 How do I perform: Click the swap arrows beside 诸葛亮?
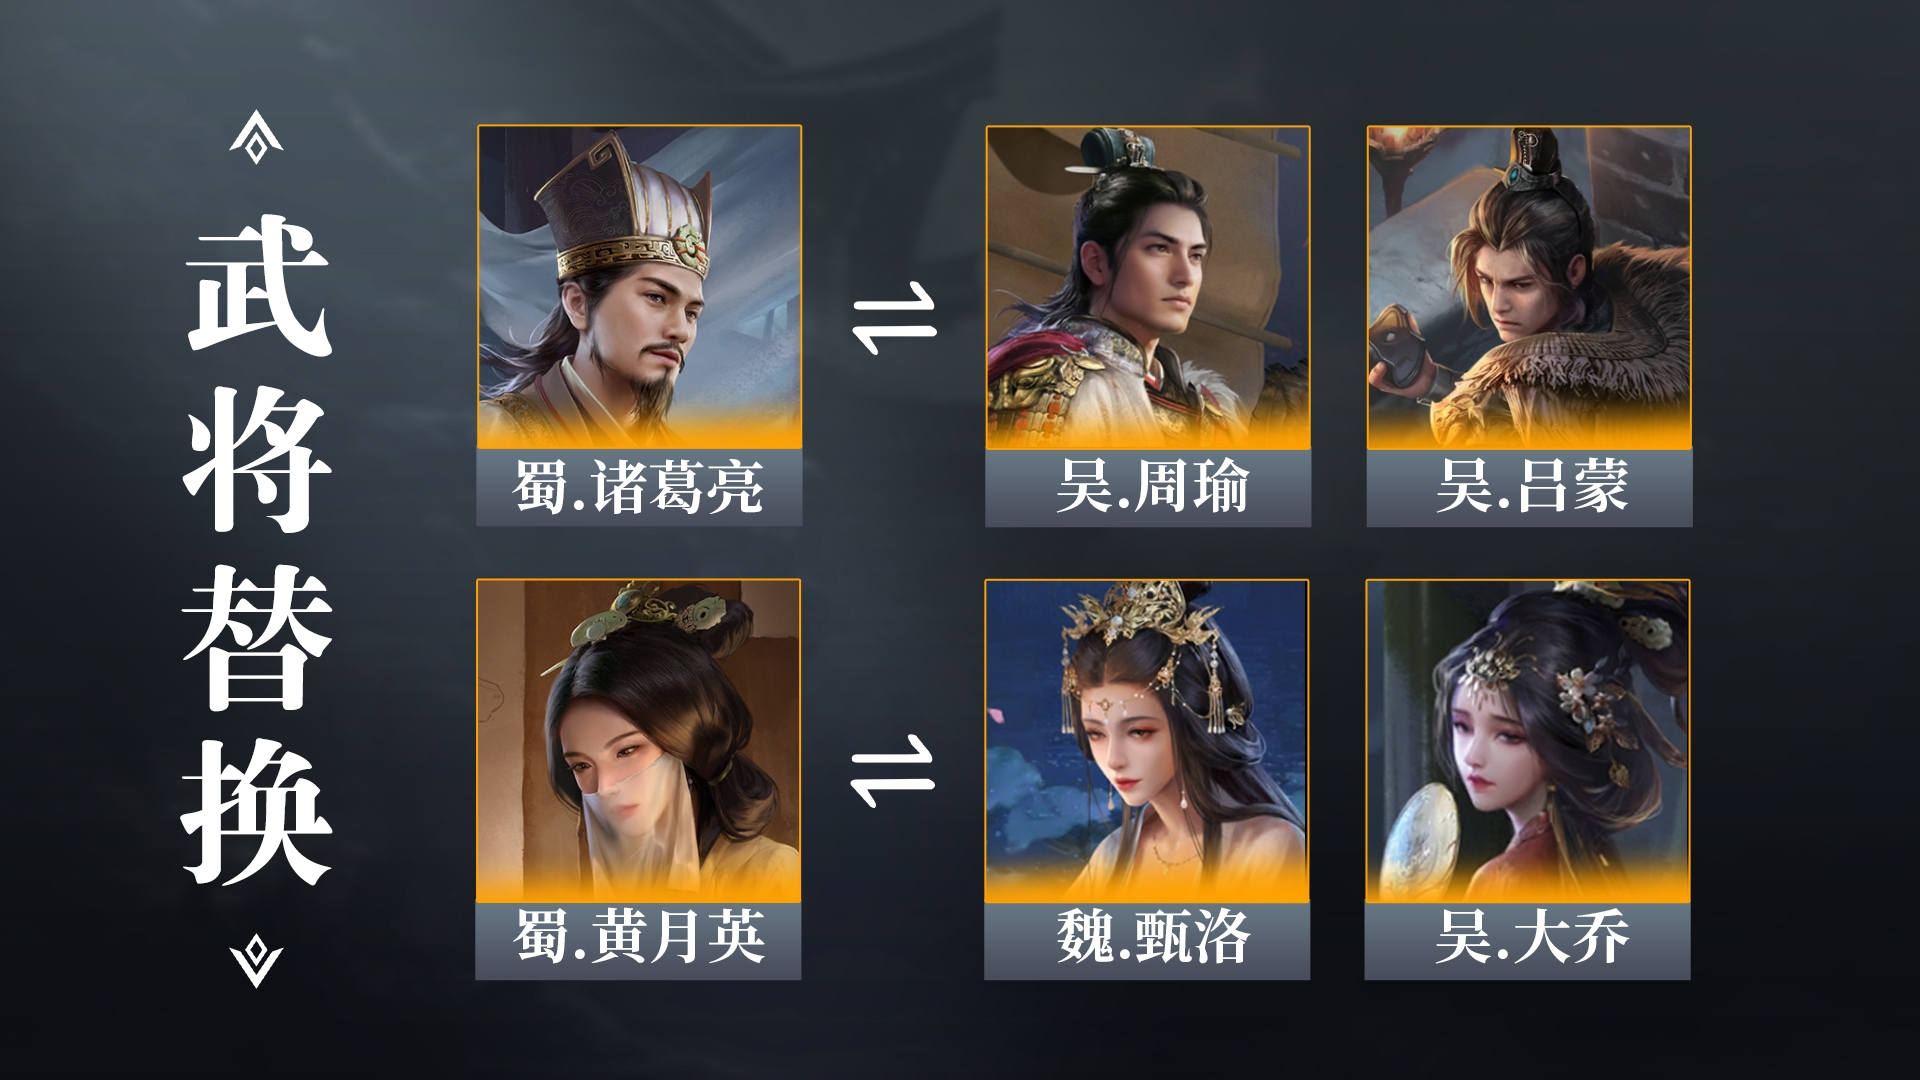point(893,324)
